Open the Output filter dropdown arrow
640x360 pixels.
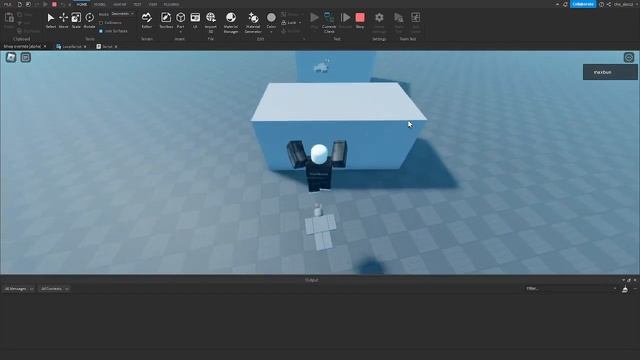[615, 289]
